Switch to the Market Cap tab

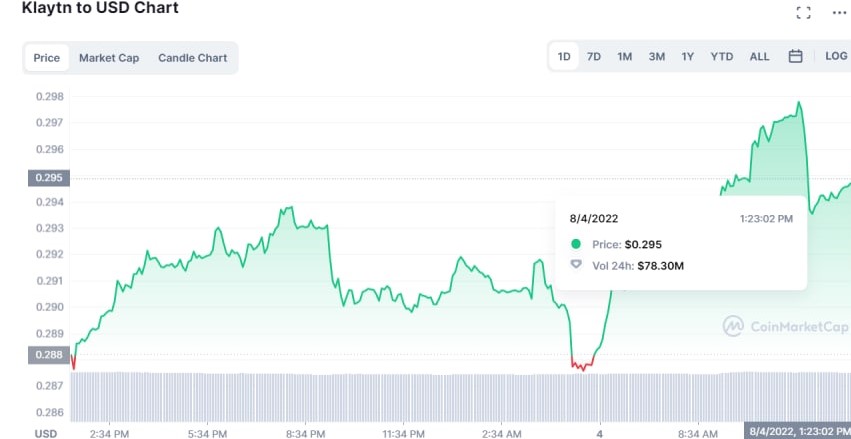[109, 58]
